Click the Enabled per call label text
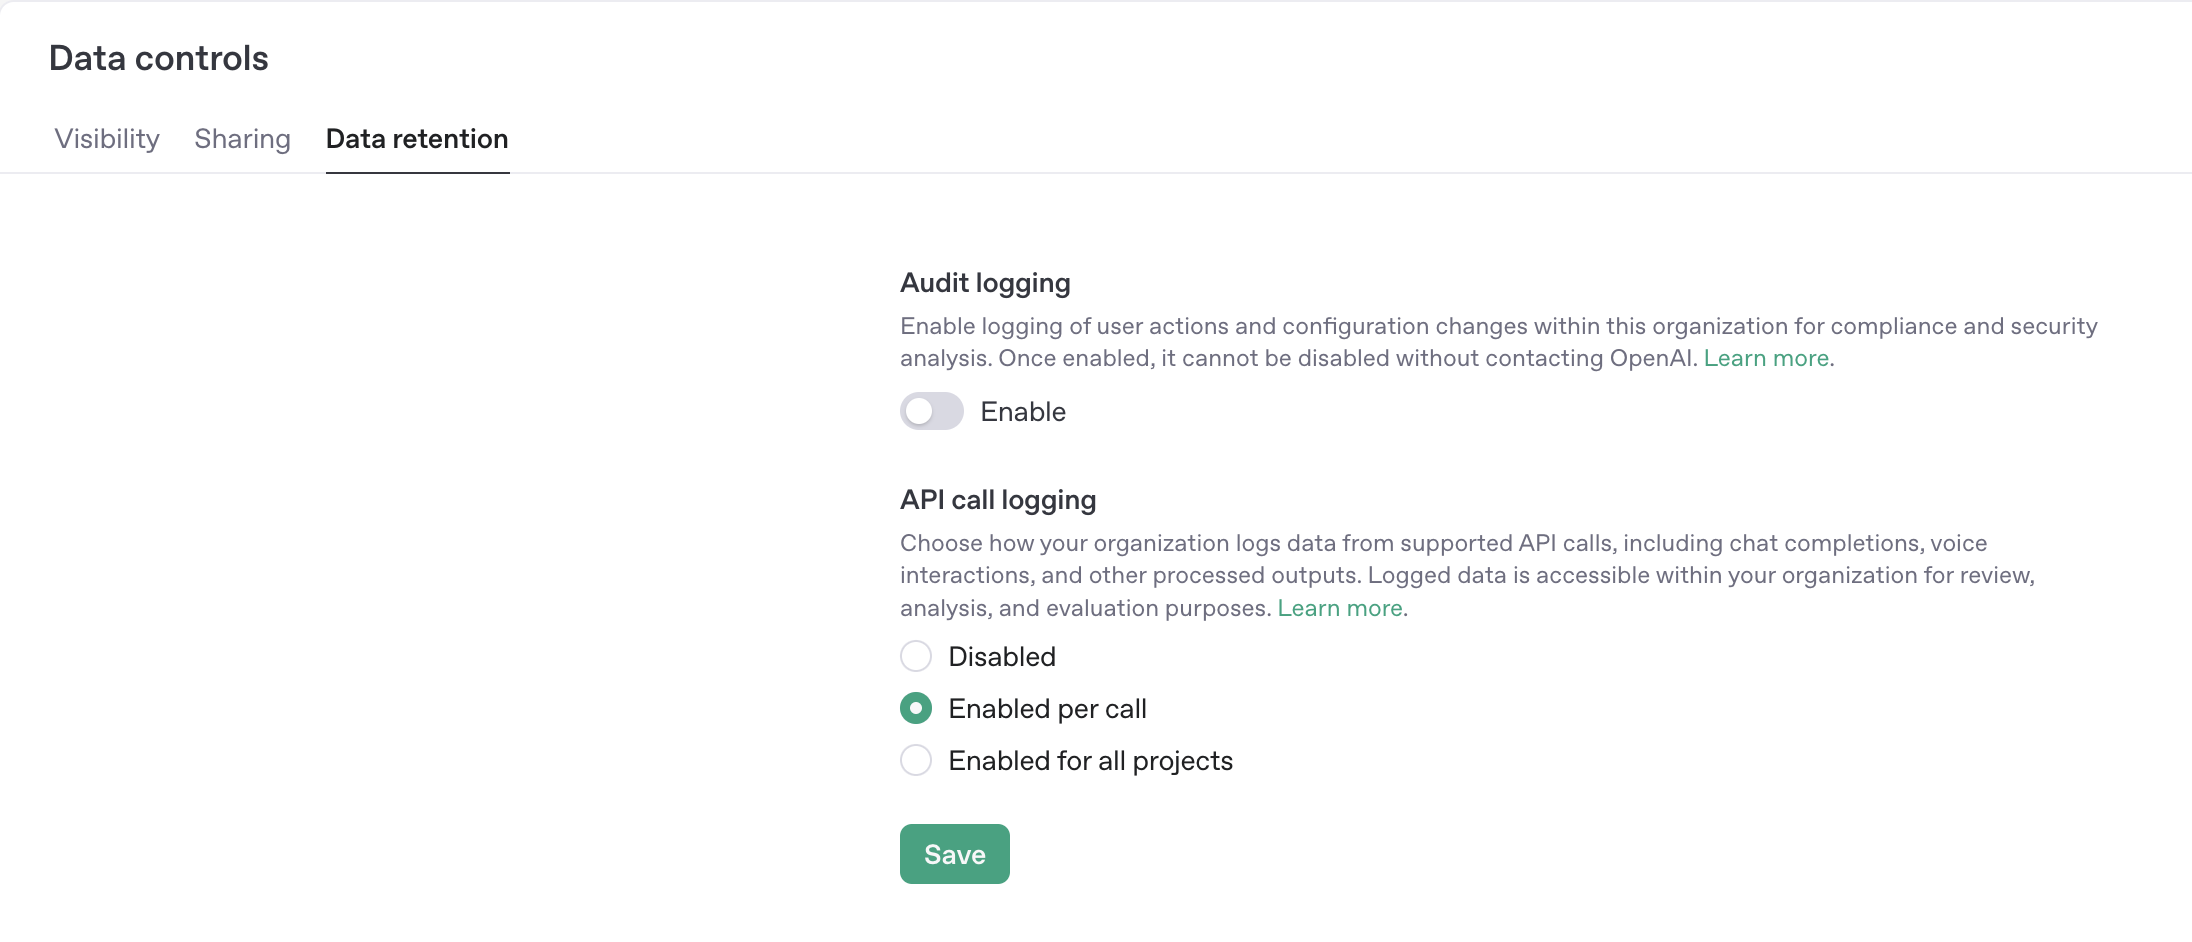Screen dimensions: 2192x942 [1048, 708]
